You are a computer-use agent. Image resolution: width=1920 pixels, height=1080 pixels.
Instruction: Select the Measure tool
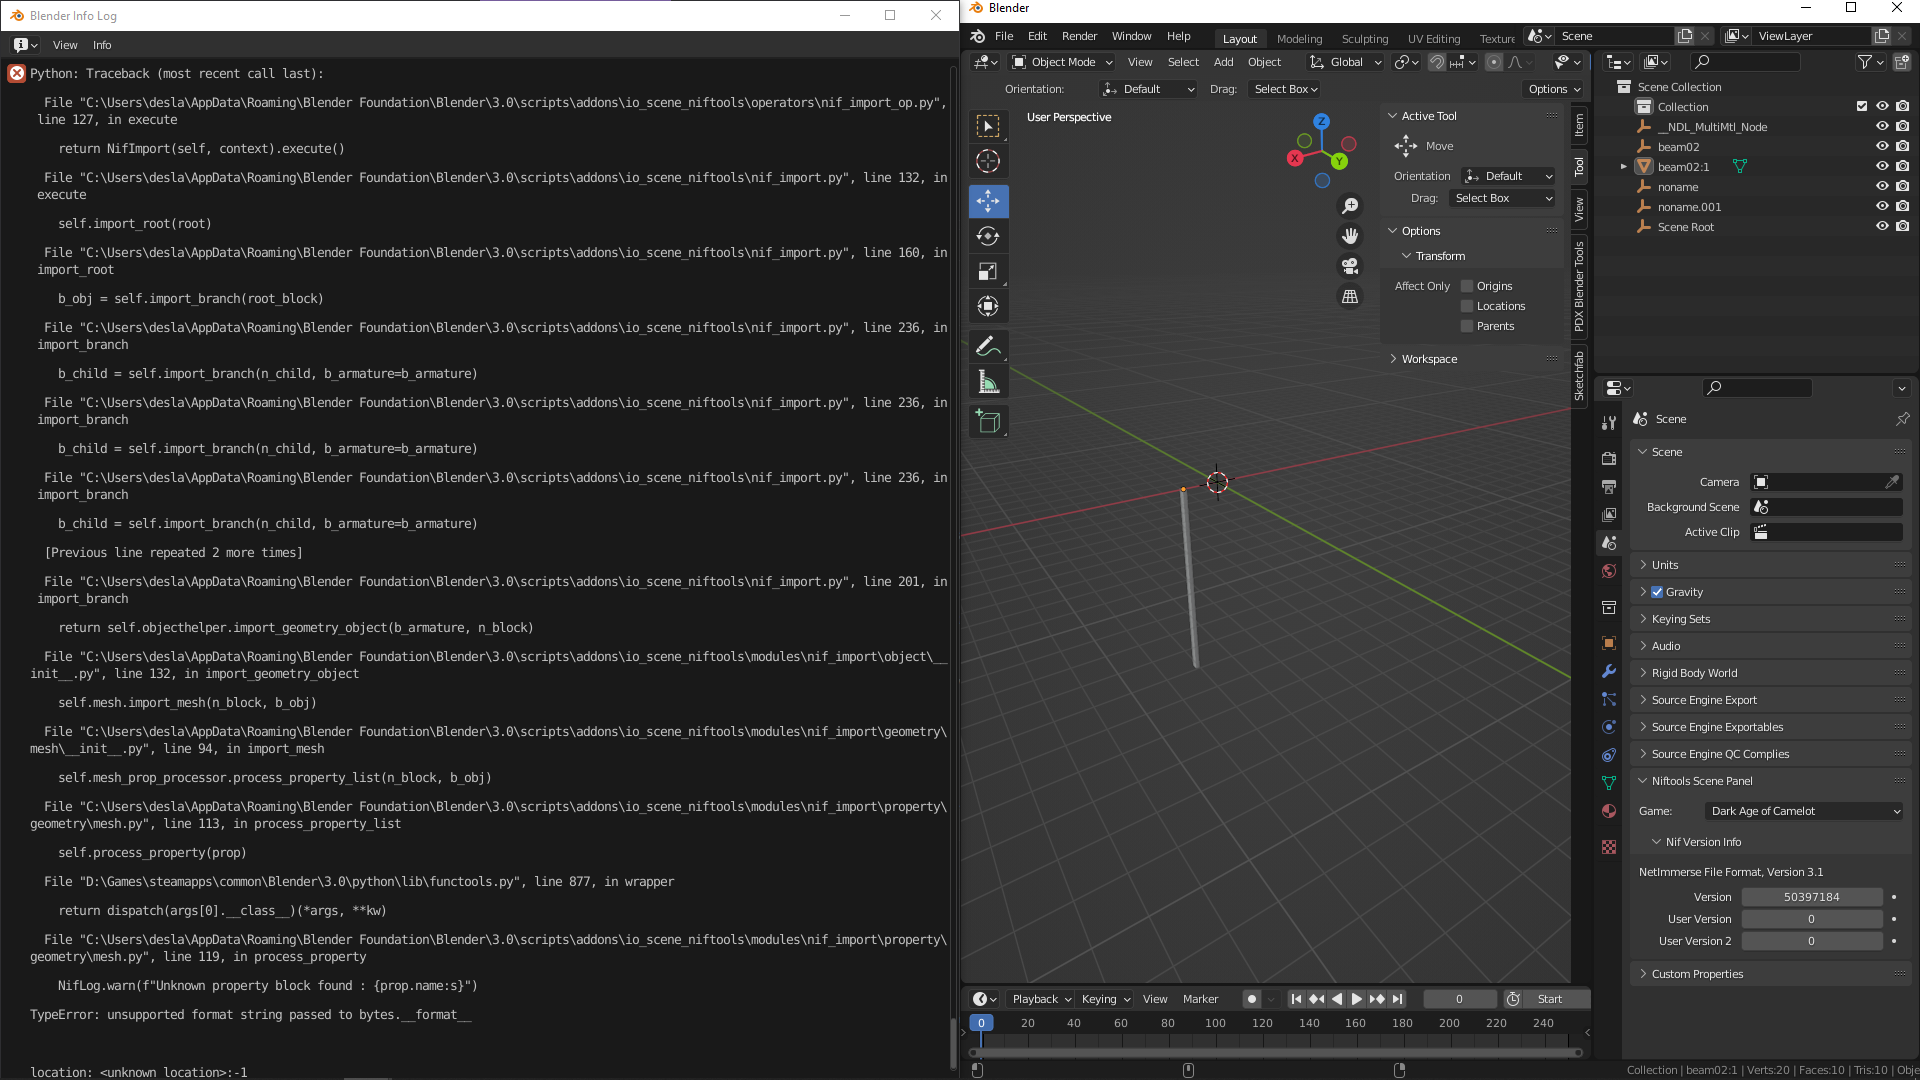point(988,381)
